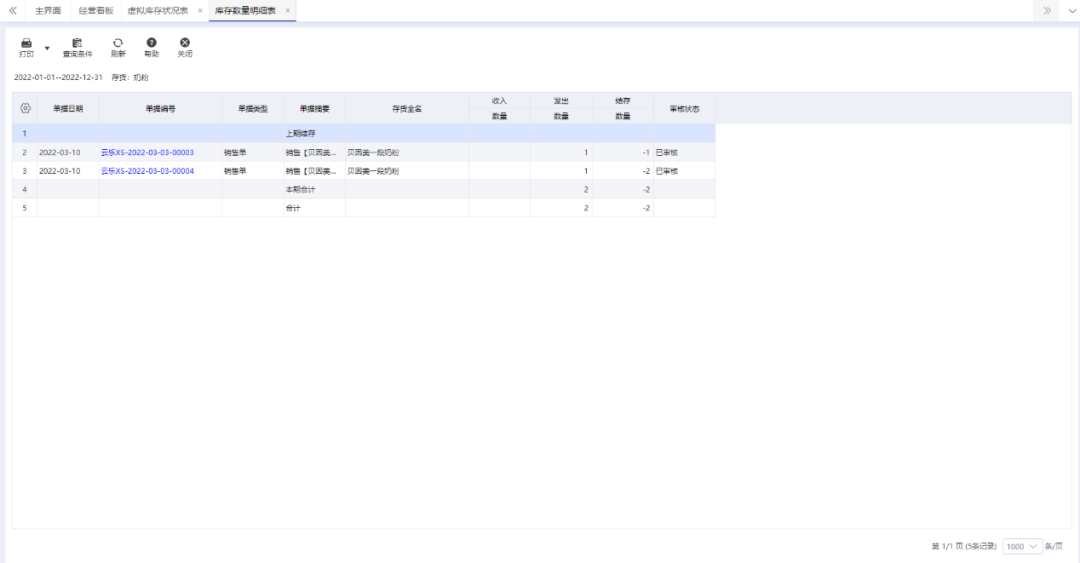Open document link ending in 00003
The width and height of the screenshot is (1080, 563).
[x=147, y=153]
